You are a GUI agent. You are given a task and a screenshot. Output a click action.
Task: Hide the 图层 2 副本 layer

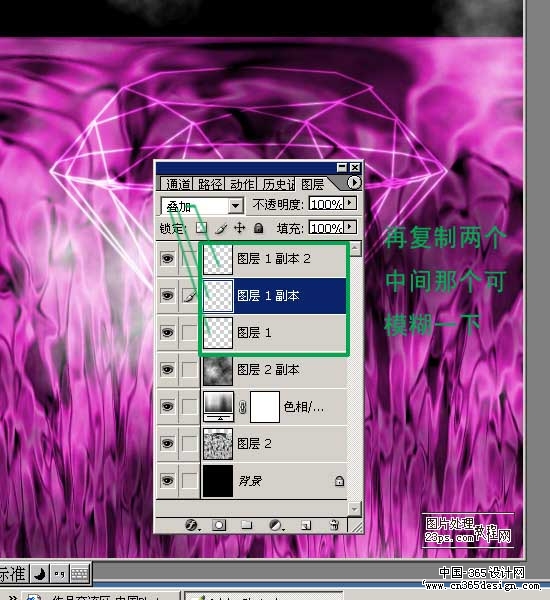point(167,370)
